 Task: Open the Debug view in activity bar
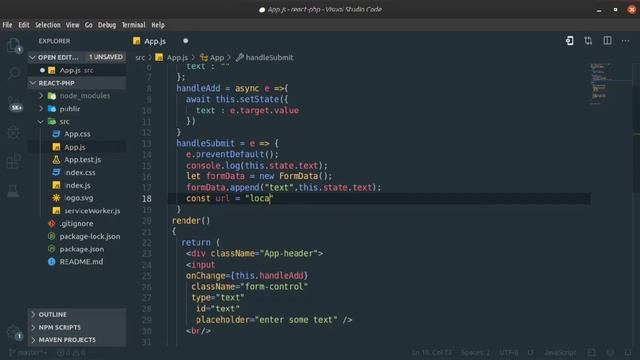[13, 132]
